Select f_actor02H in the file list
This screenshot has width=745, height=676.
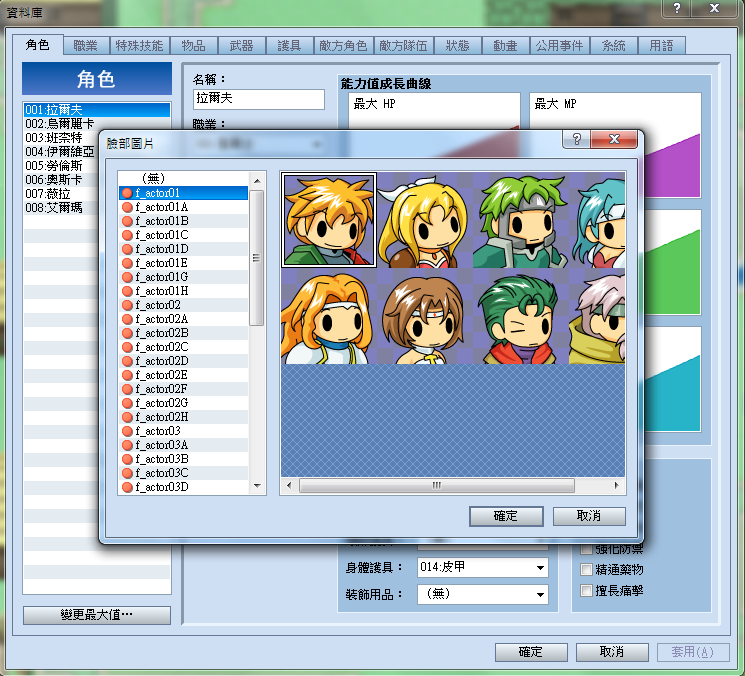[x=183, y=417]
